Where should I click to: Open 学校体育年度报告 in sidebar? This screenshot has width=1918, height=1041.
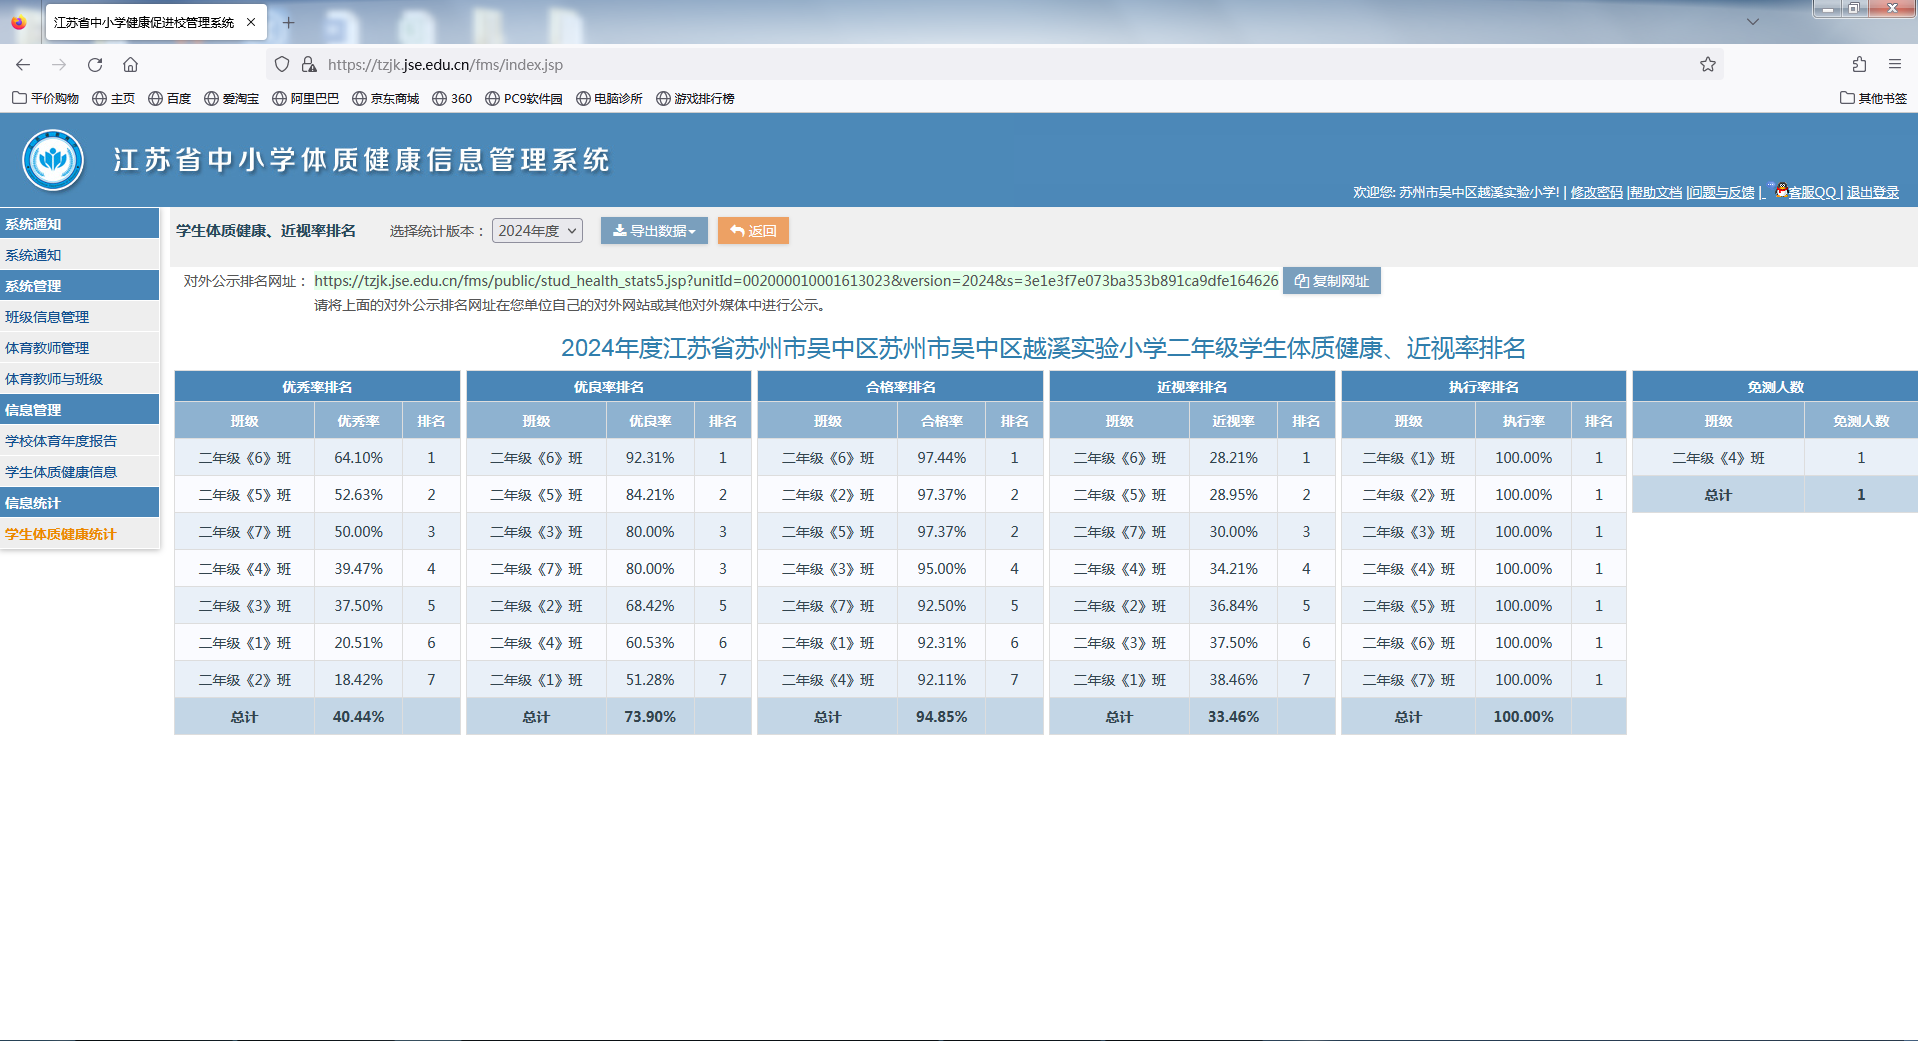pos(79,441)
